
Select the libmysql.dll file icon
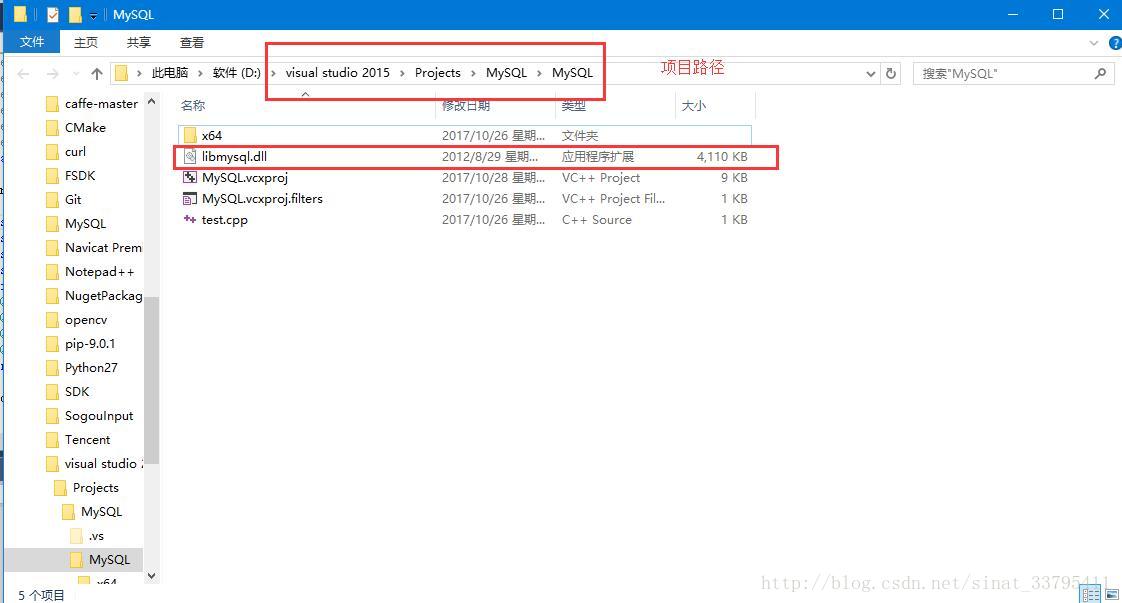point(190,157)
